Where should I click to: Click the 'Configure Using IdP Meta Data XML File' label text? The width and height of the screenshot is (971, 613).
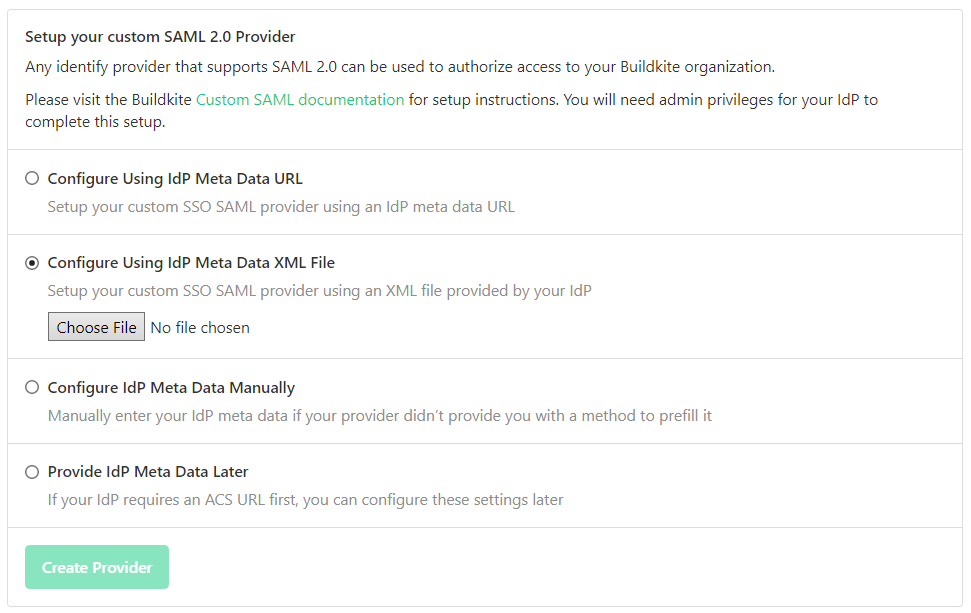pyautogui.click(x=191, y=263)
